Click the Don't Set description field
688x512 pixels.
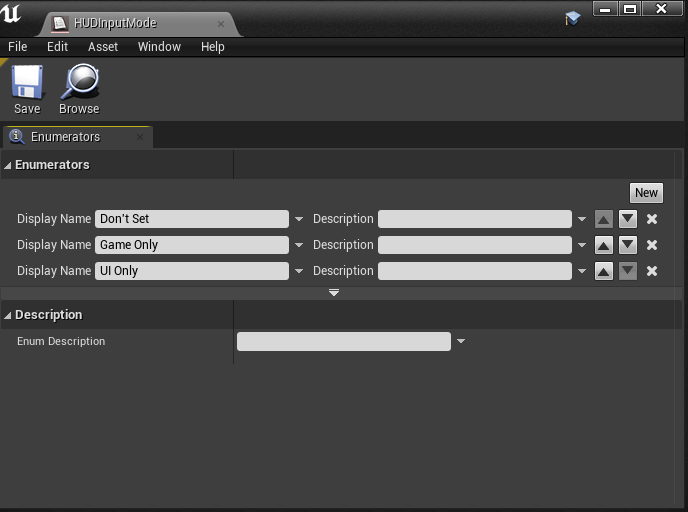(475, 219)
